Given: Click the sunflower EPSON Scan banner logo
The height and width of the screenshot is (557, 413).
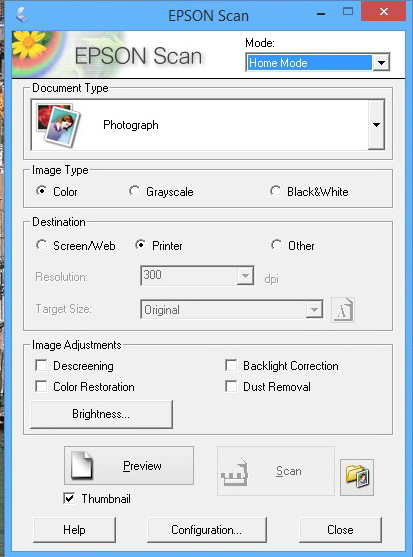Looking at the screenshot, I should pyautogui.click(x=37, y=53).
